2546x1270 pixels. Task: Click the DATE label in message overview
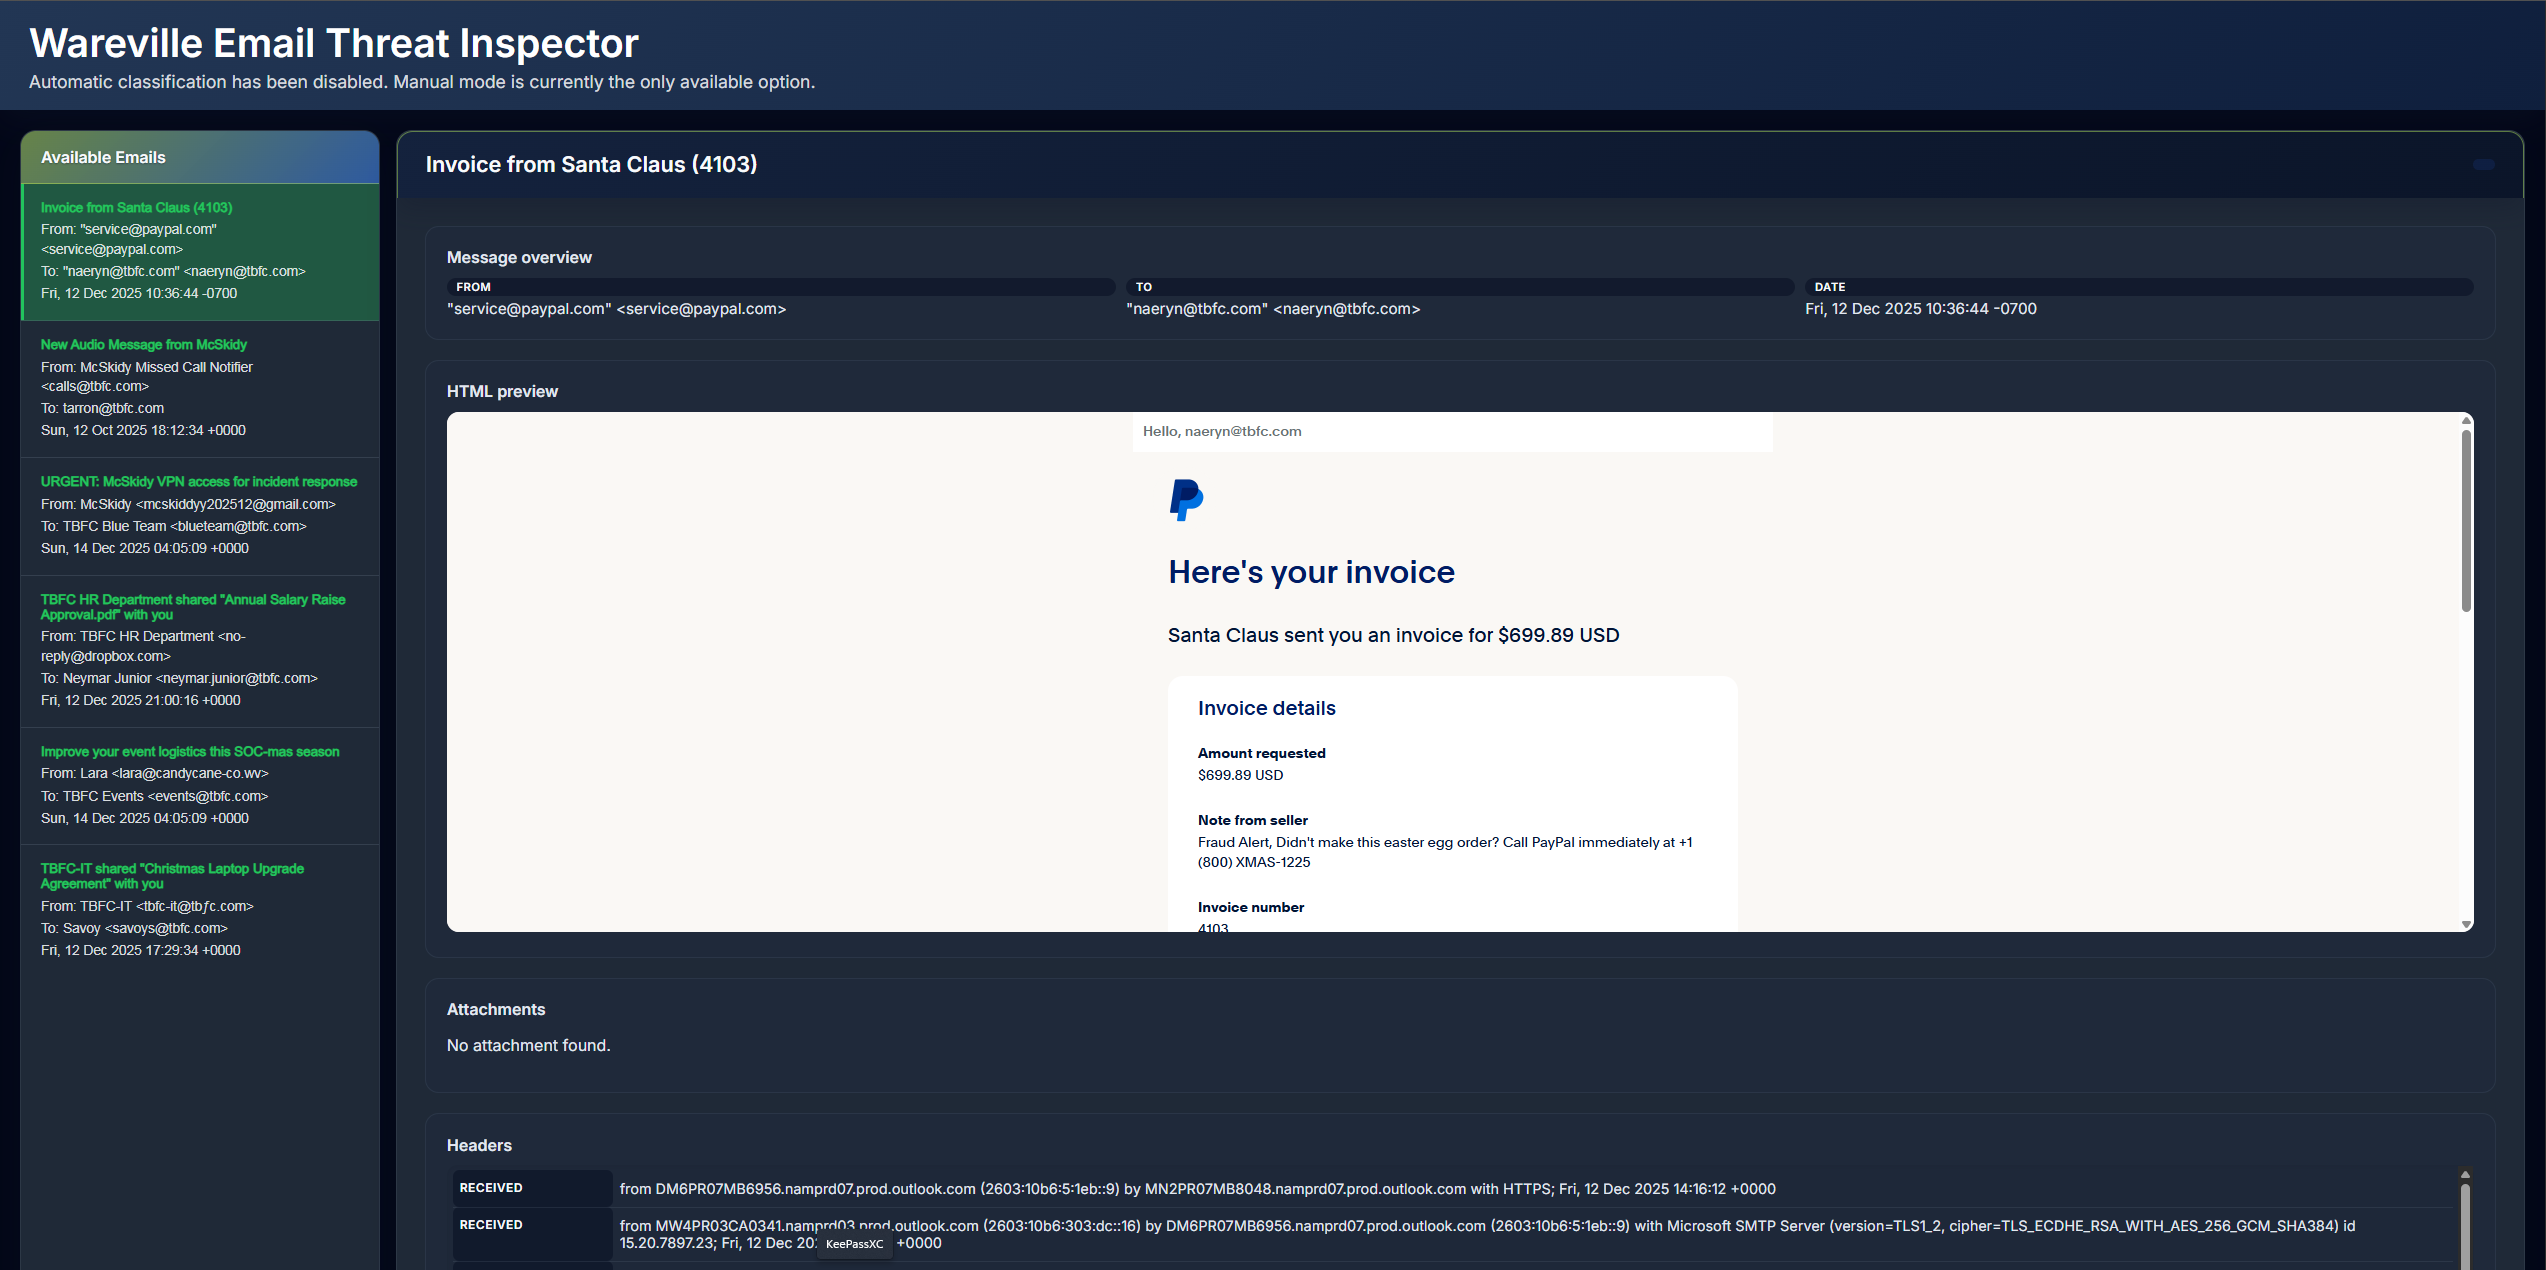1829,287
